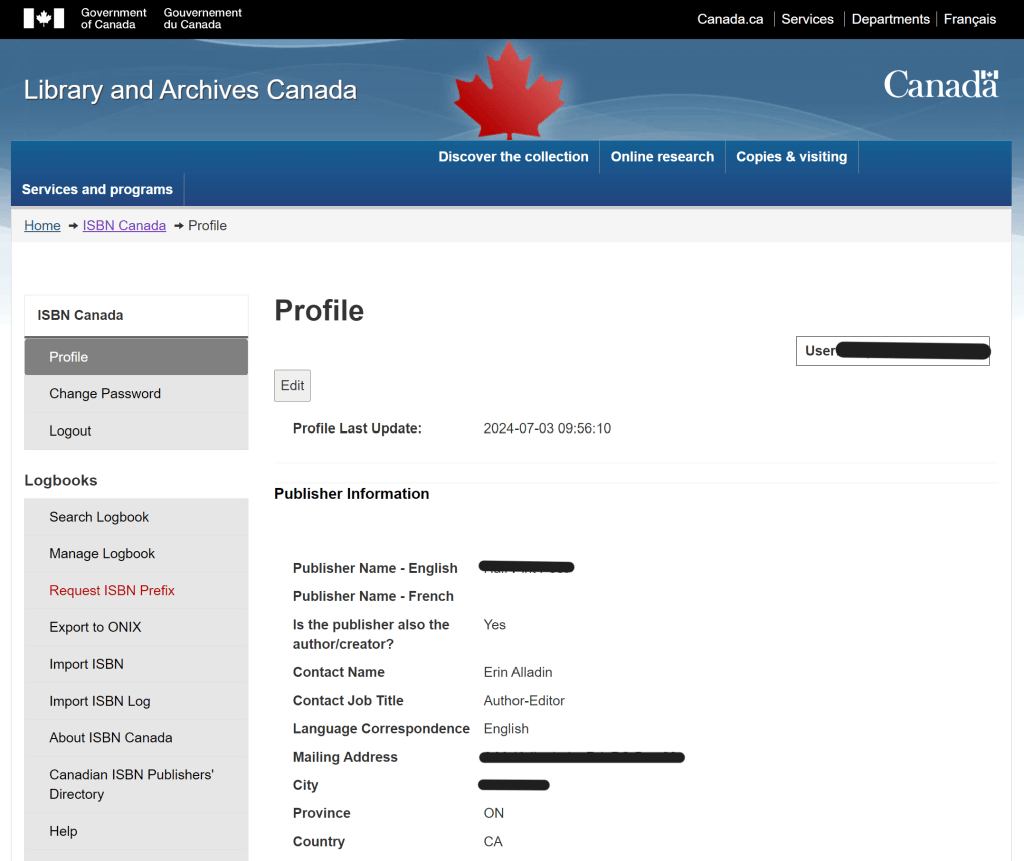
Task: Select Copies & visiting menu item
Action: [791, 157]
